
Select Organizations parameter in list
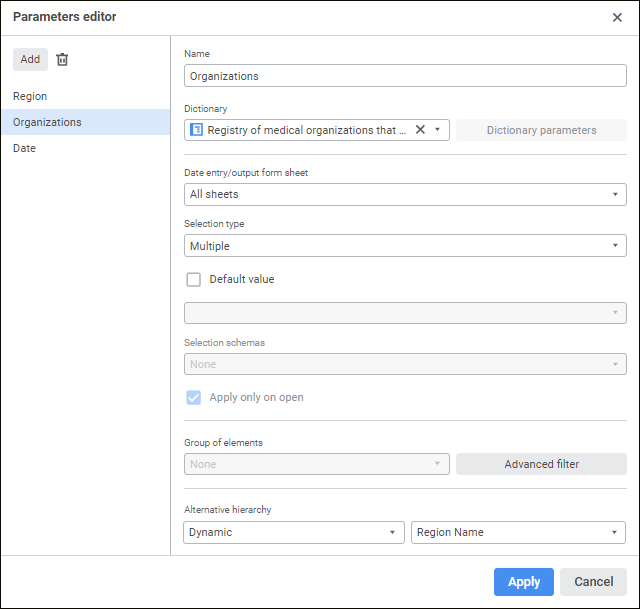(x=47, y=122)
